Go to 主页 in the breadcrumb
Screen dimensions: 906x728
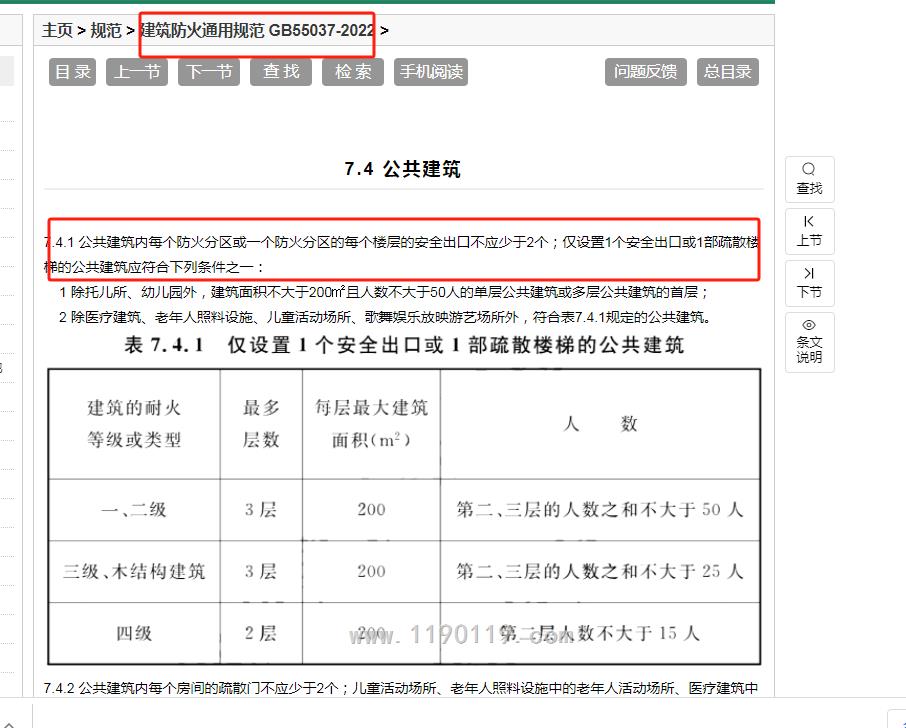coord(57,30)
